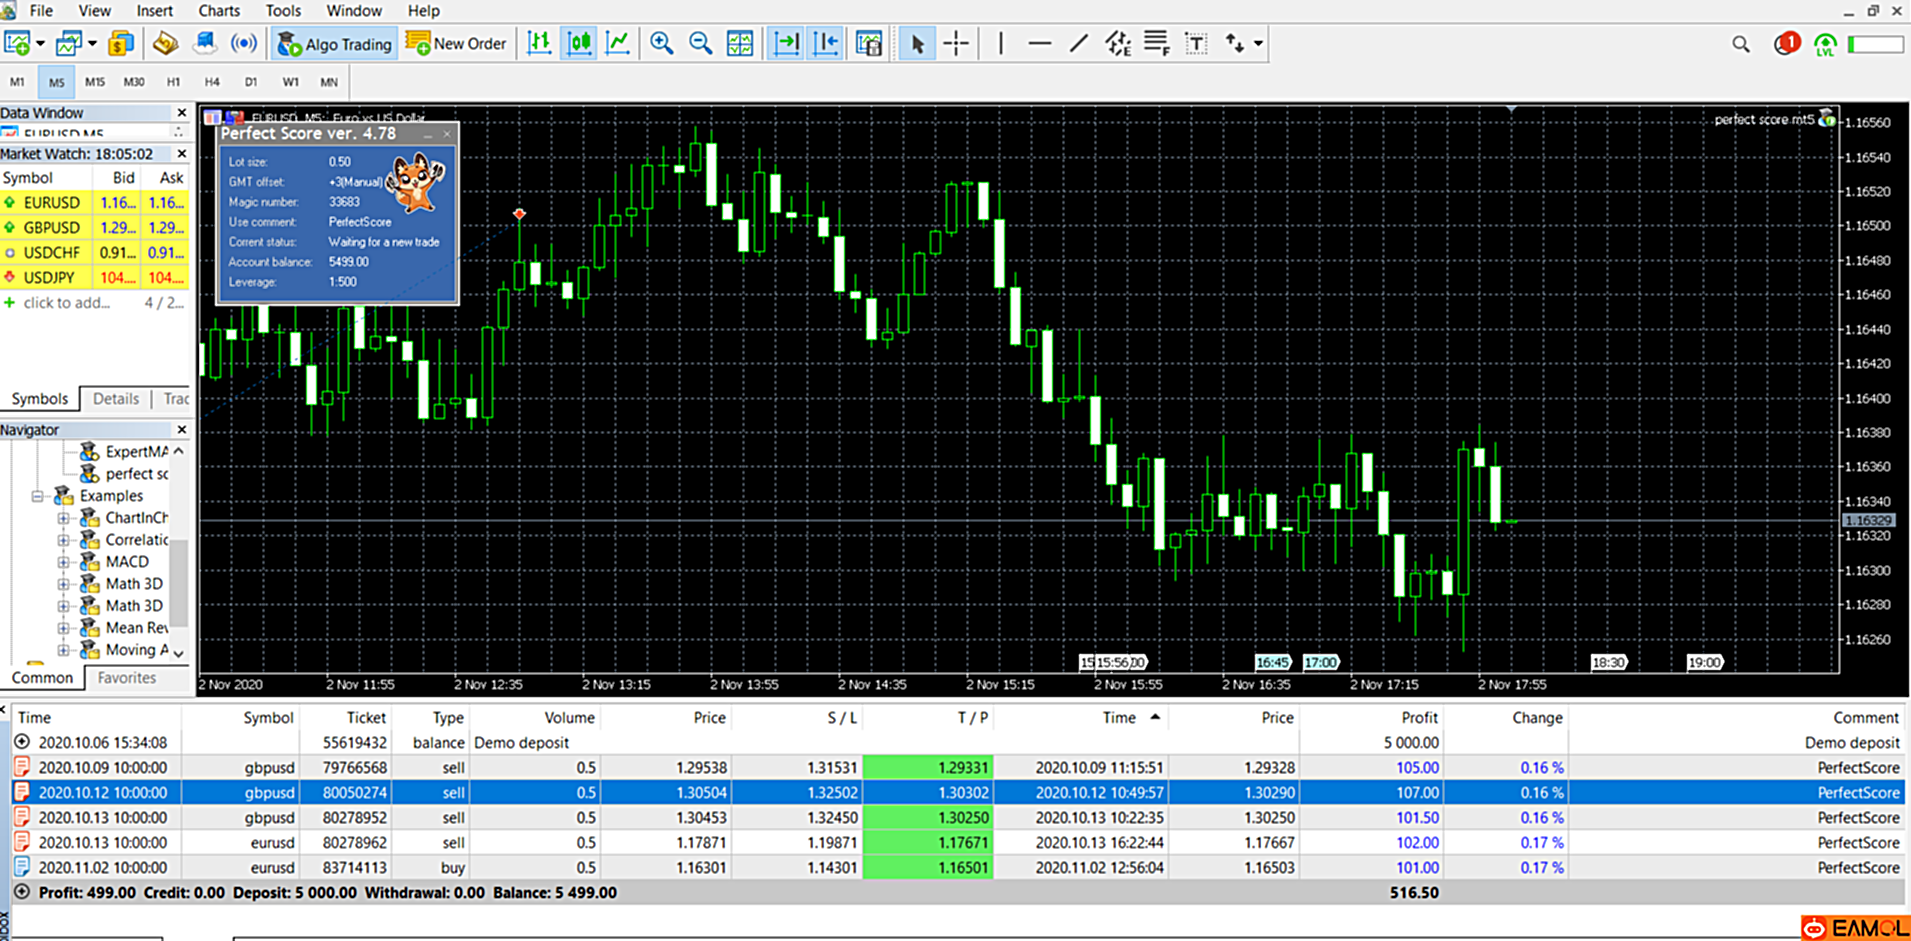Select the Trendline drawing tool
The width and height of the screenshot is (1911, 941).
click(x=1078, y=43)
